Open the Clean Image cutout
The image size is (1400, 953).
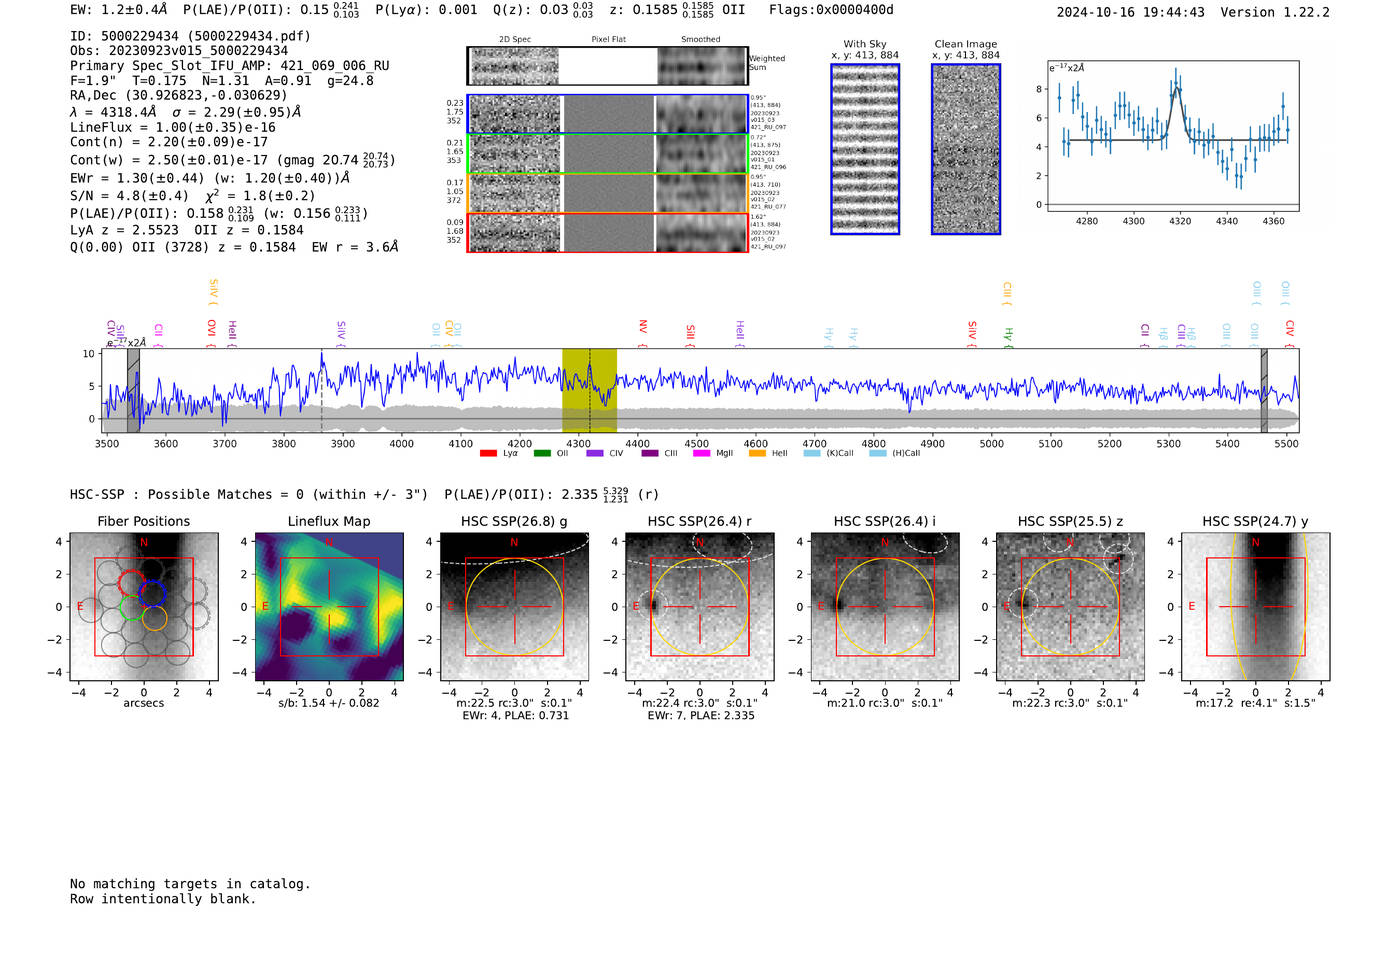(x=966, y=149)
